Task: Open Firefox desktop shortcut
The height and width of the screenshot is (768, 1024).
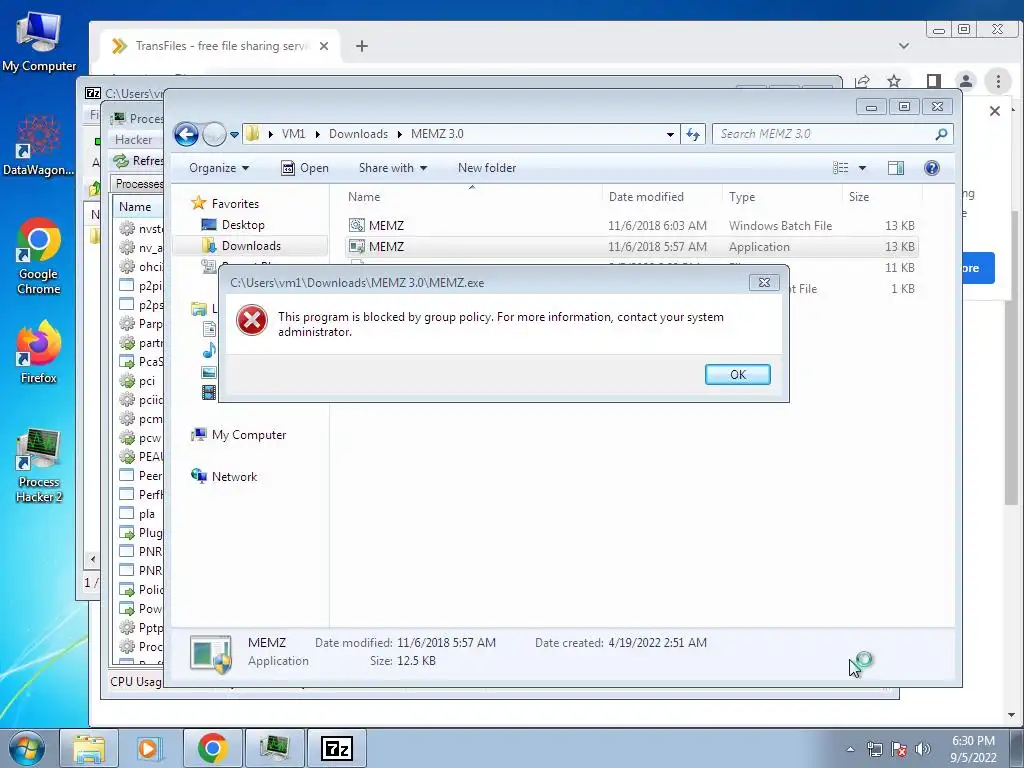Action: 39,352
